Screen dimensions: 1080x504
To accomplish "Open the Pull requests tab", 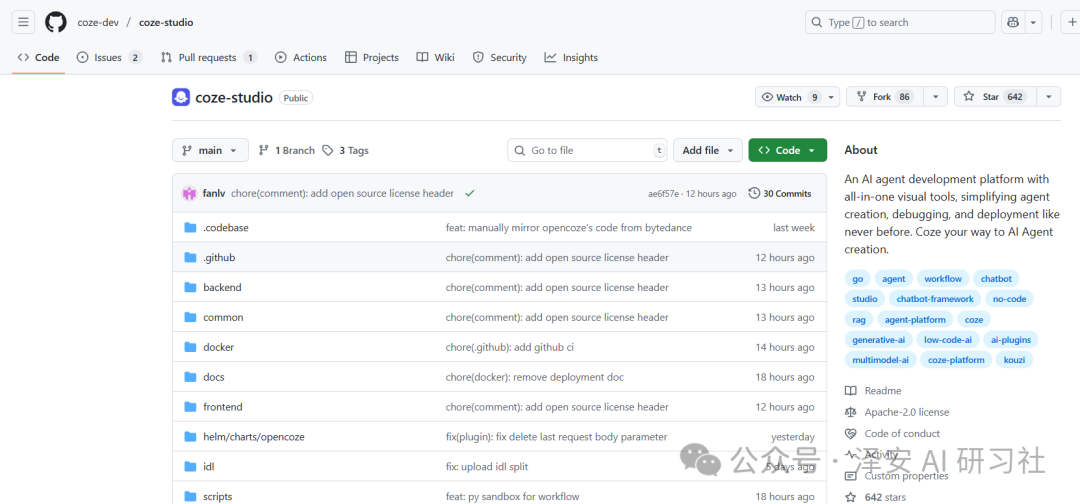I will pos(209,58).
